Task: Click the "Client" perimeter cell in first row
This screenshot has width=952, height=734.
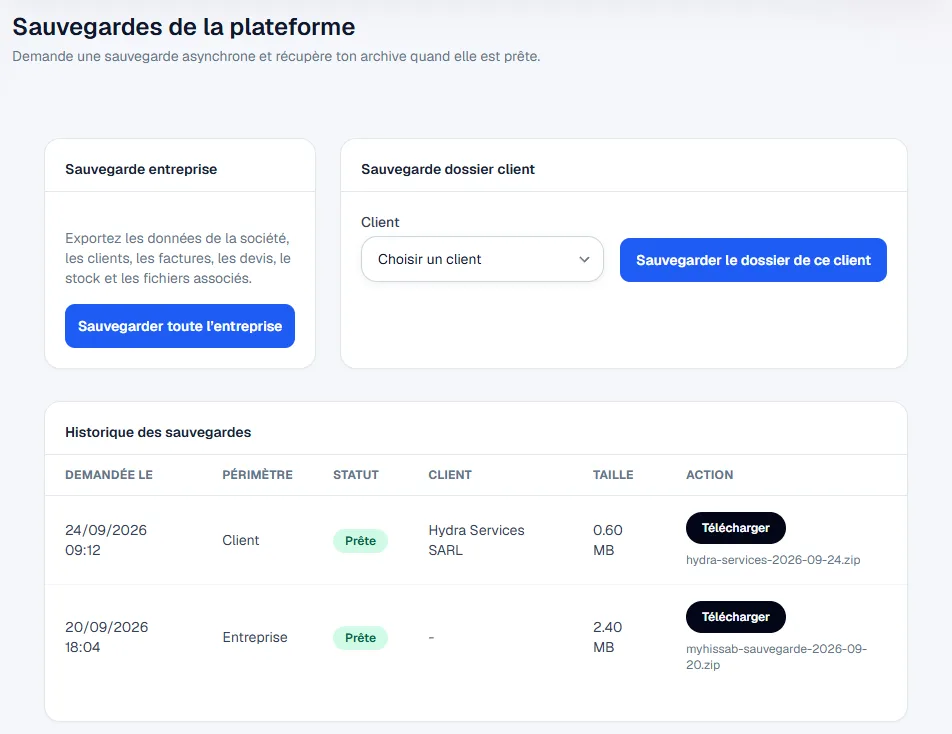Action: 240,540
